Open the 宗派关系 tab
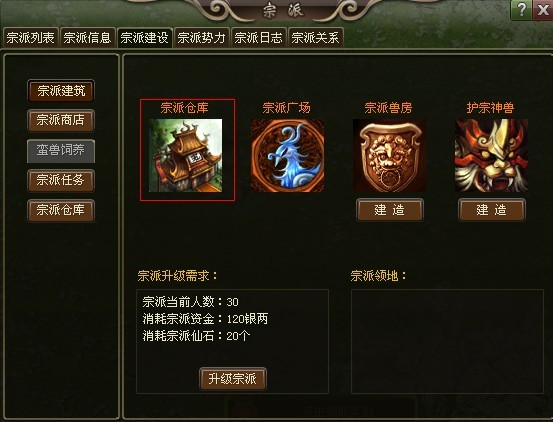Viewport: 553px width, 422px height. click(x=316, y=37)
